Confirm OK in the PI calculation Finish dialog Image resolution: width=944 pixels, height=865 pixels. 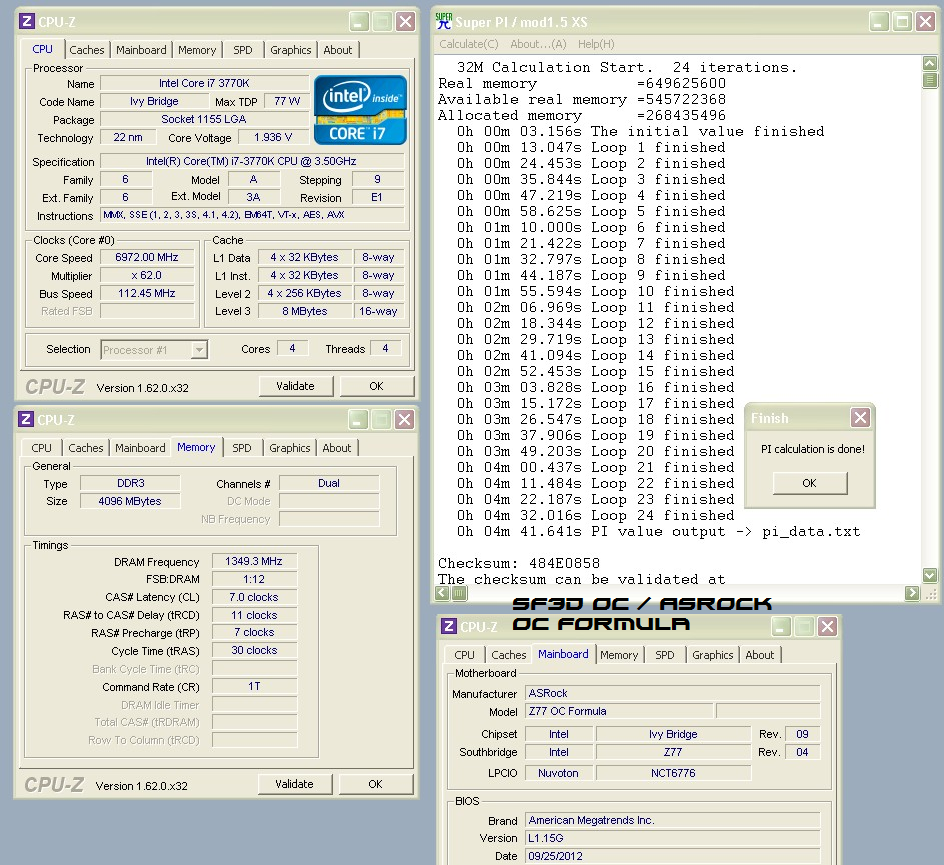pos(810,483)
